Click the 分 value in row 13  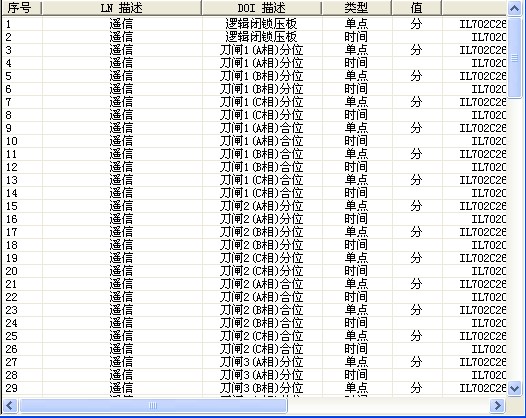click(416, 180)
